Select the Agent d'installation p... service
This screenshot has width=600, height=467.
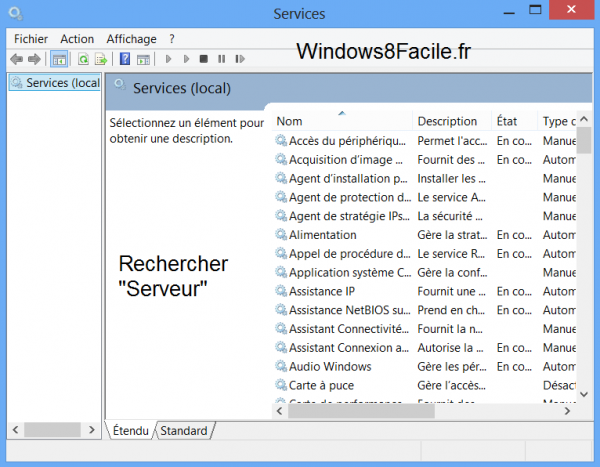click(348, 178)
